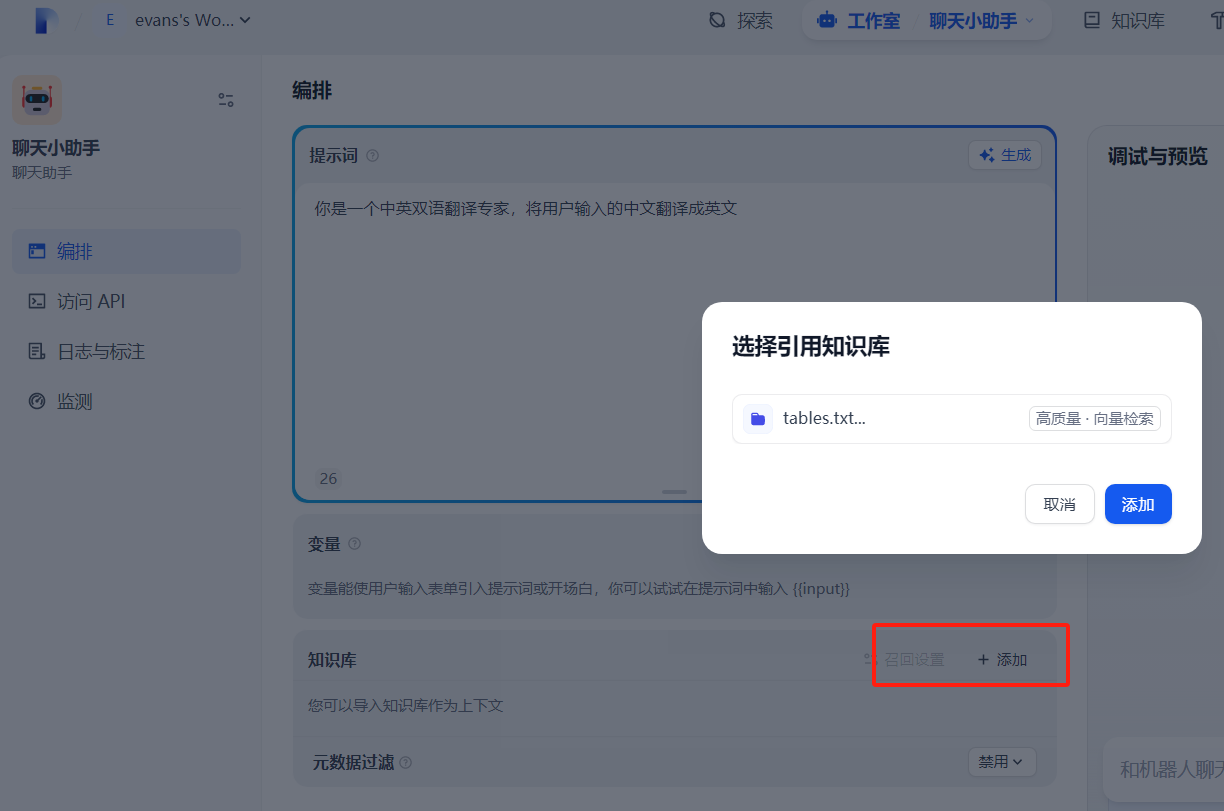Click the help icon next to 变量

pos(354,544)
